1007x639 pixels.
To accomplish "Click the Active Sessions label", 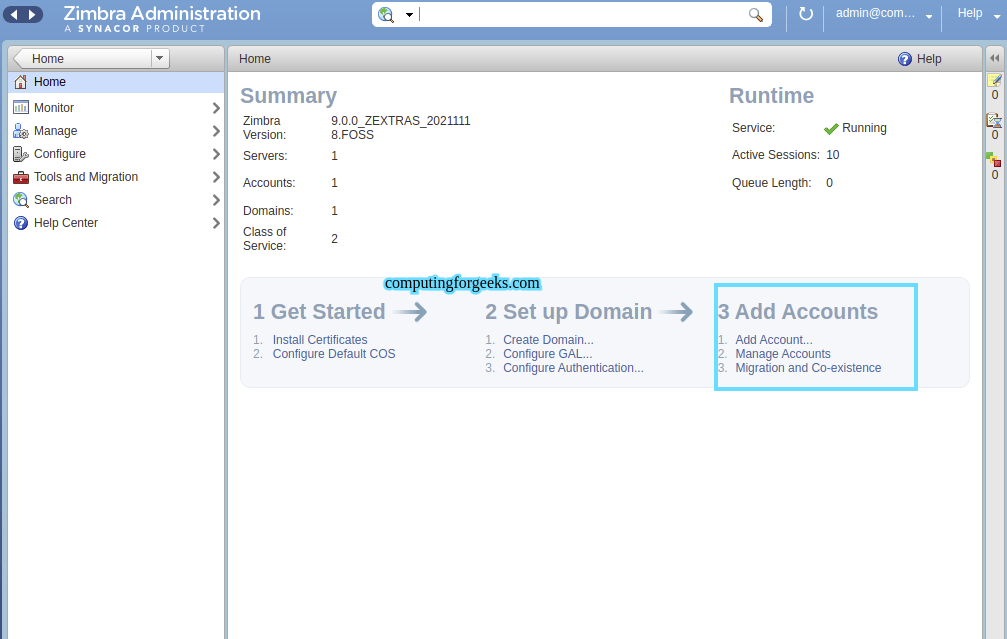I will pos(776,155).
